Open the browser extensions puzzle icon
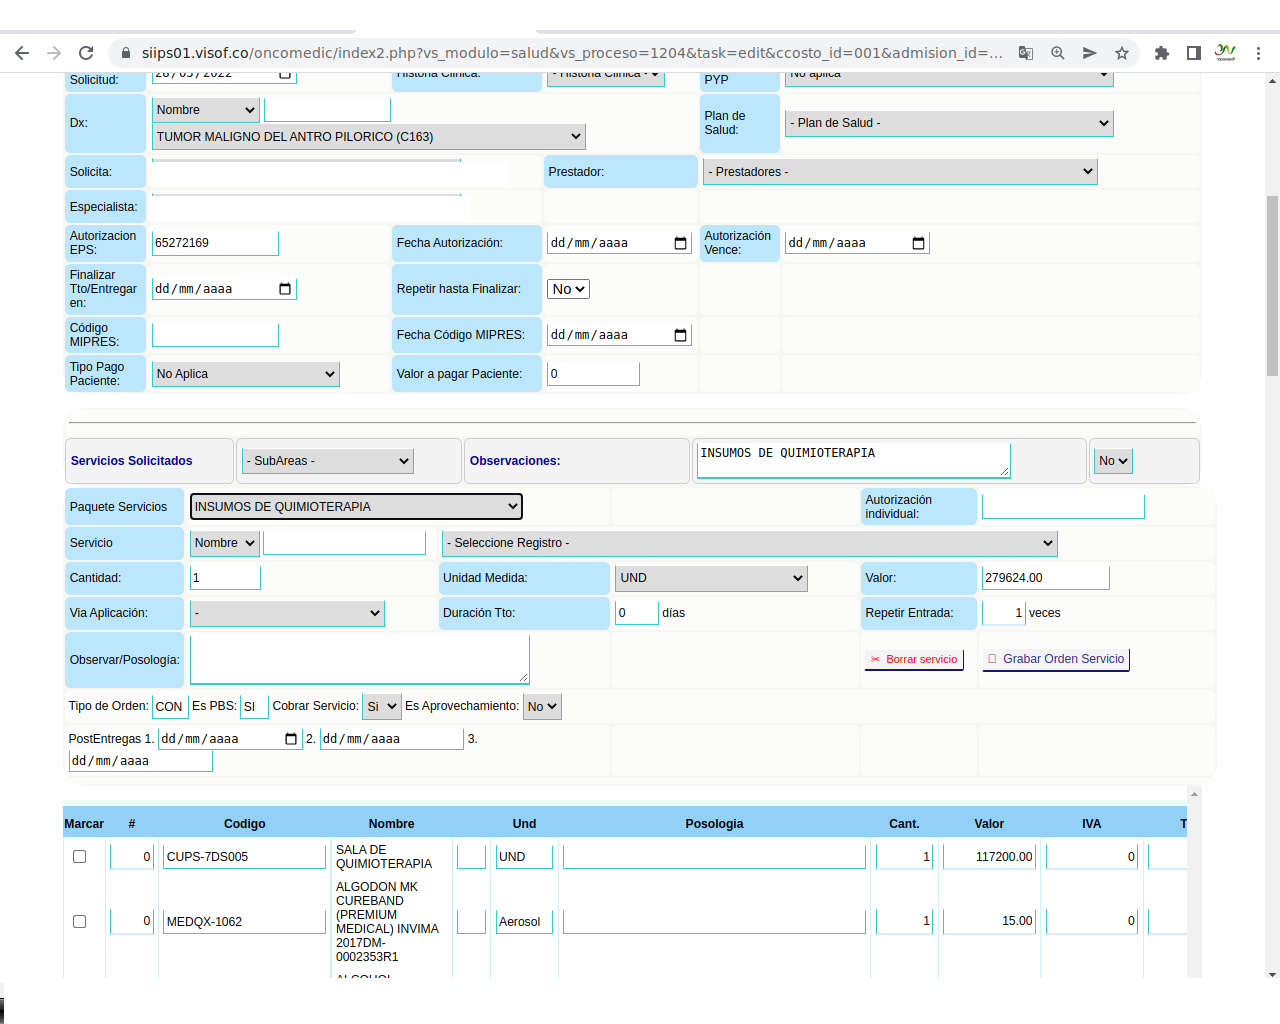This screenshot has width=1280, height=1024. 1161,53
